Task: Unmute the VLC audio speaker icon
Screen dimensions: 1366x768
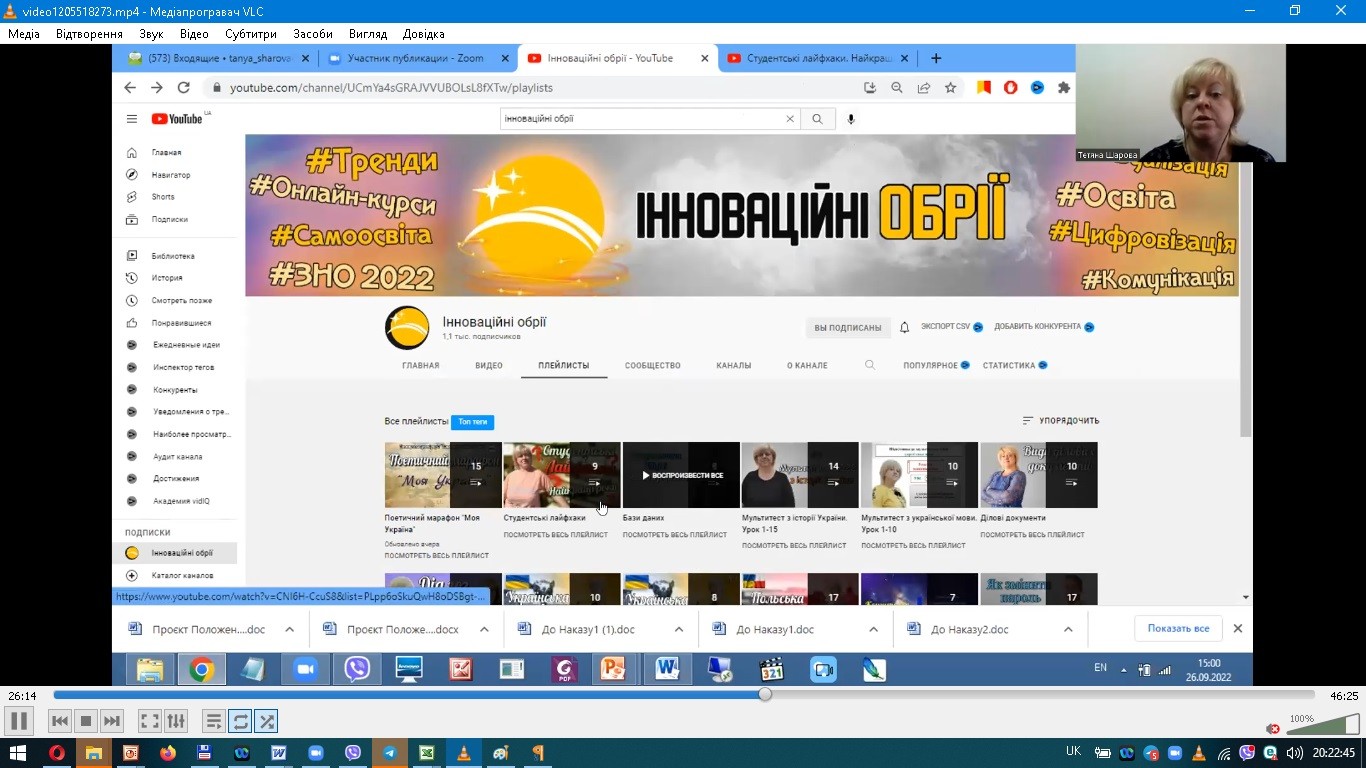Action: click(x=1271, y=728)
